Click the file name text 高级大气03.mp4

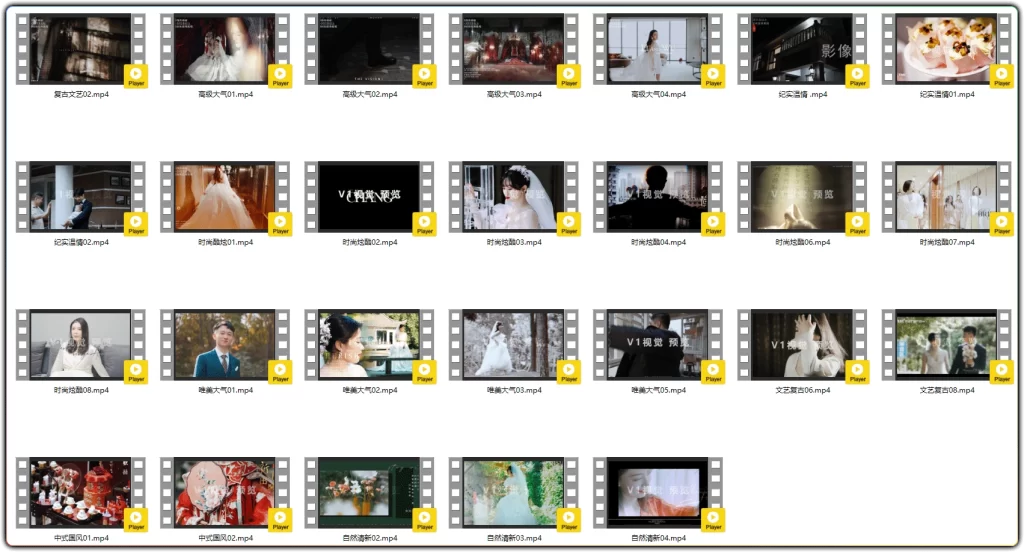(514, 94)
